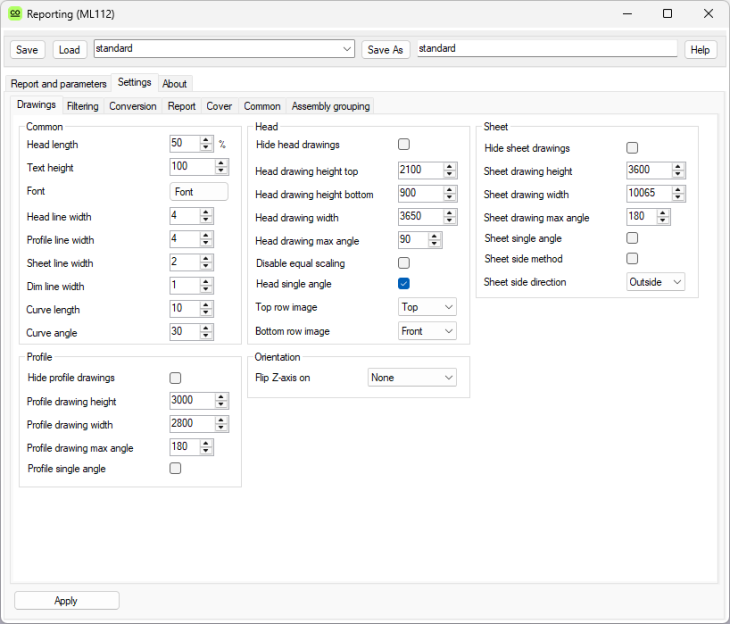
Task: Increase Curve angle value with up arrow
Action: point(206,329)
